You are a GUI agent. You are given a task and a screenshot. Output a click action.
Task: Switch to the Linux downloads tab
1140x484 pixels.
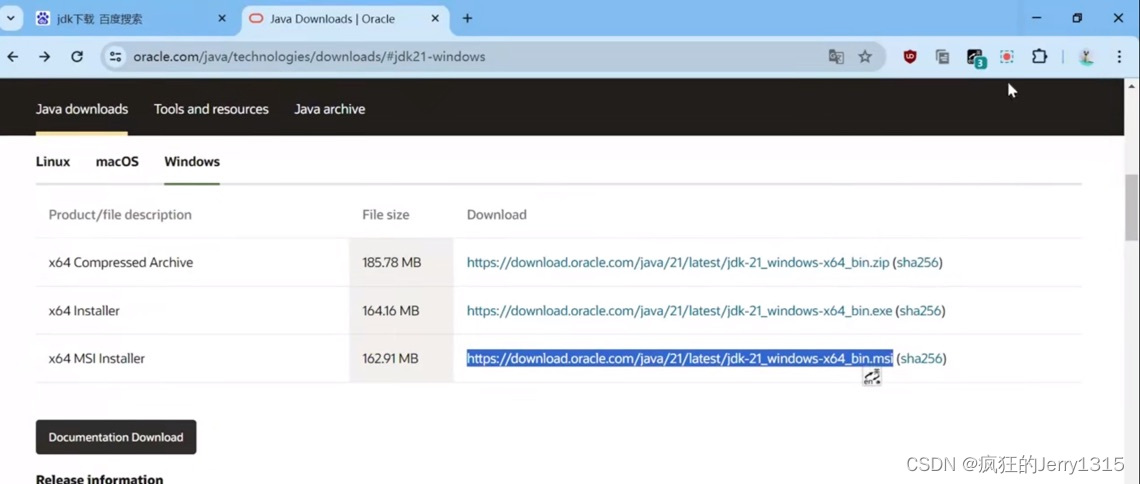coord(53,161)
